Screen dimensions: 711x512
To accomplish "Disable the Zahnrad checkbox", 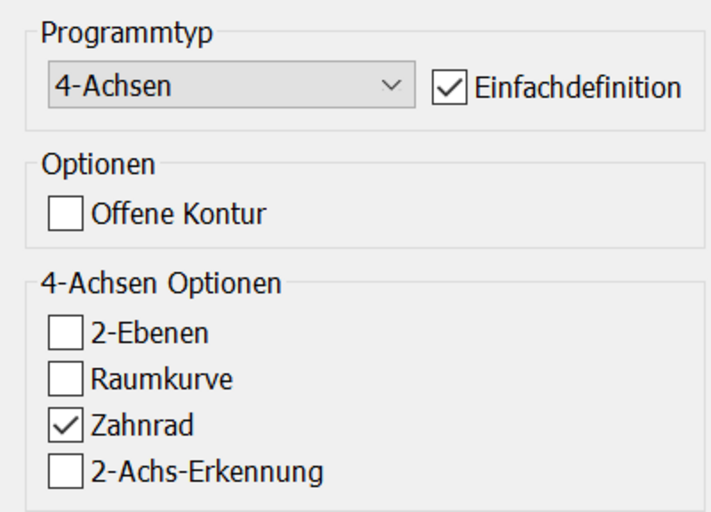I will (66, 425).
